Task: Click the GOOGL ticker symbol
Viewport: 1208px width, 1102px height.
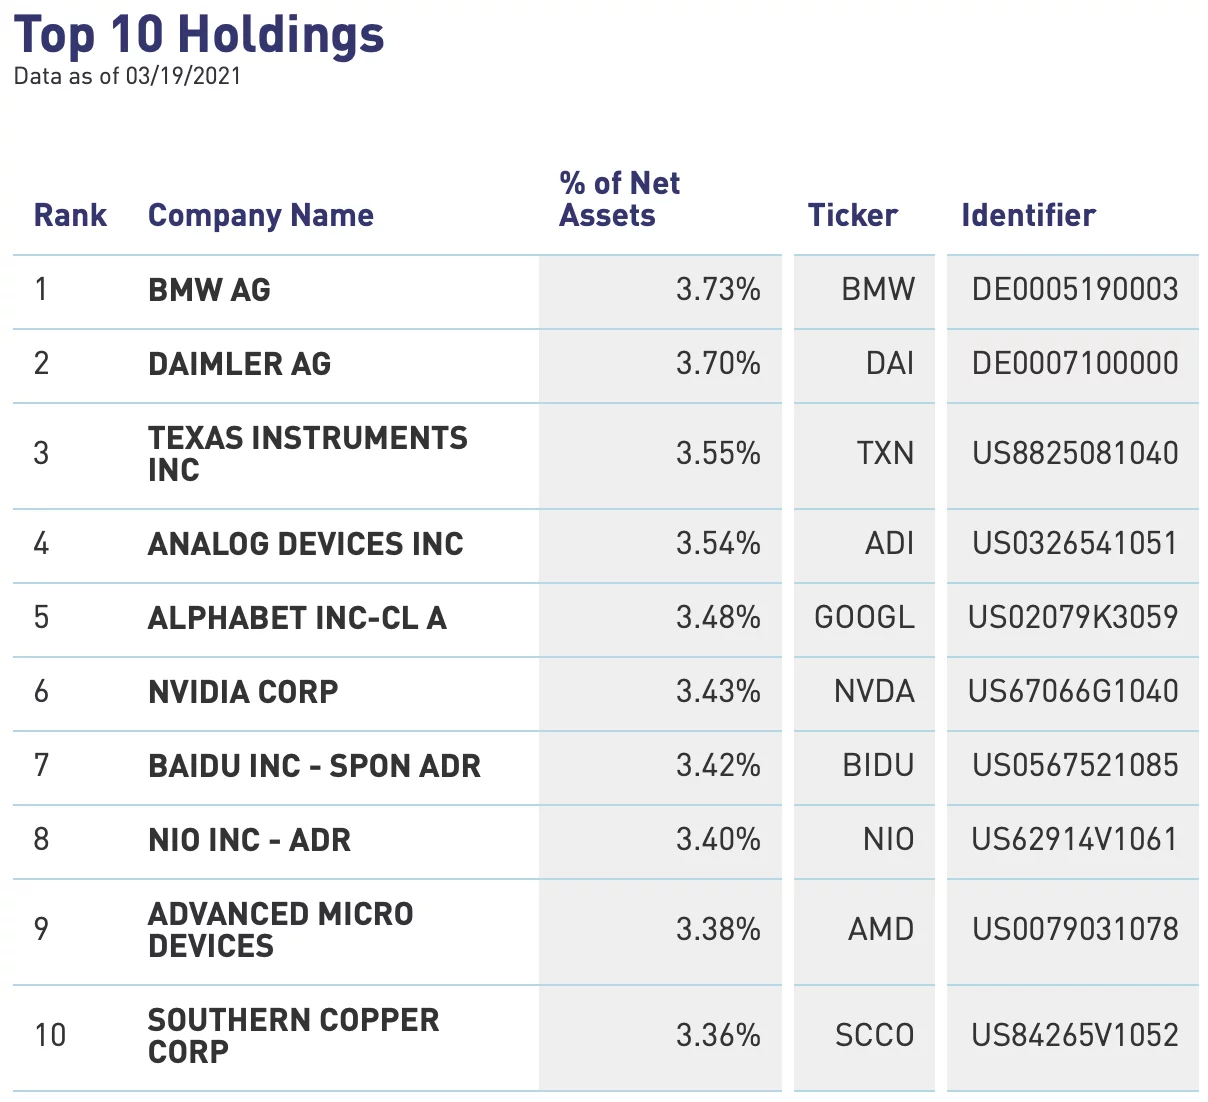Action: [x=864, y=617]
